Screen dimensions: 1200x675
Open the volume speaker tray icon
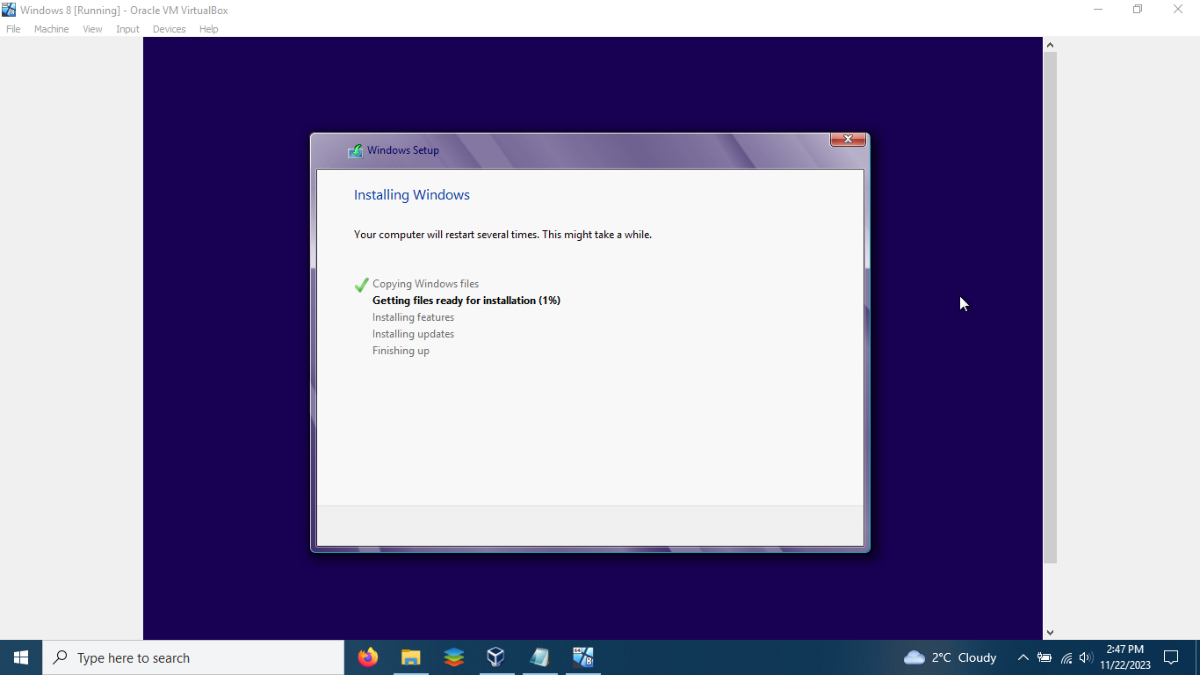[x=1086, y=657]
